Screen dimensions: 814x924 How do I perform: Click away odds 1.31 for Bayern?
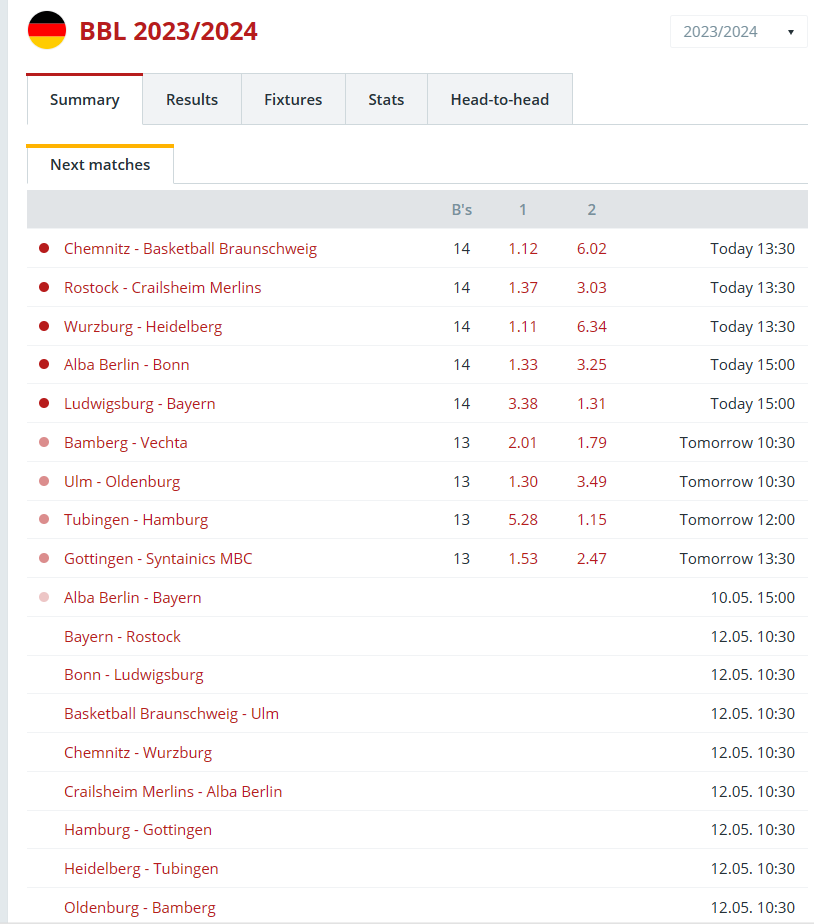pos(591,404)
